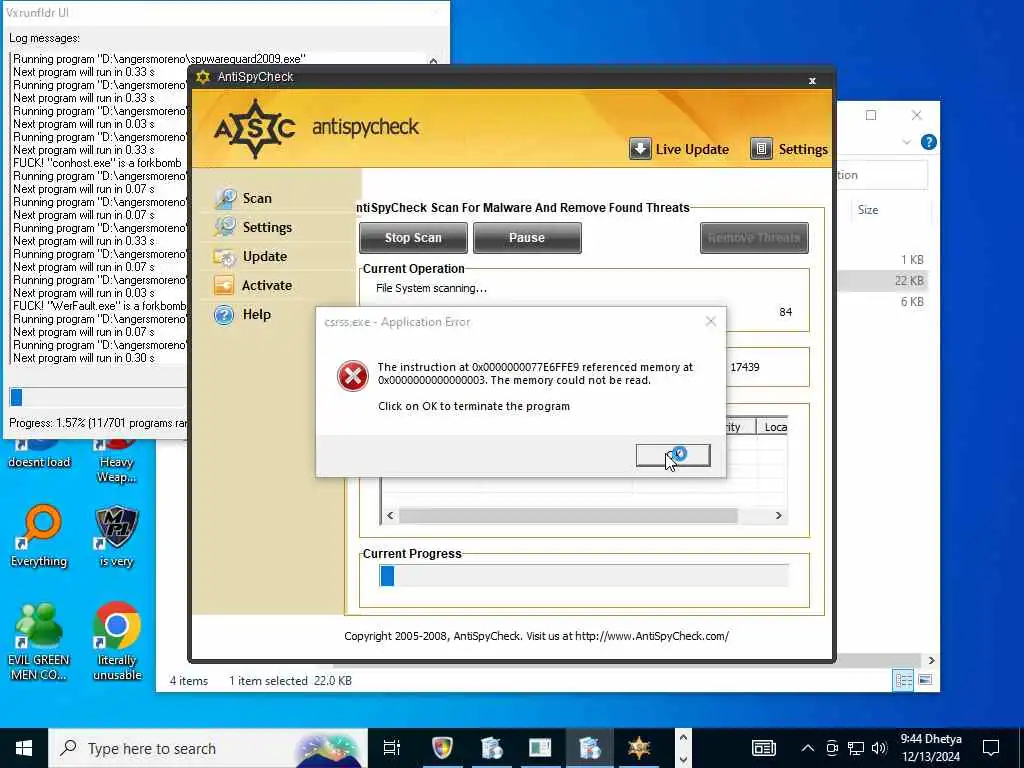Click log line 'FUCK! "conhost.exe" is a forkbomb'
This screenshot has height=768, width=1024.
[97, 163]
